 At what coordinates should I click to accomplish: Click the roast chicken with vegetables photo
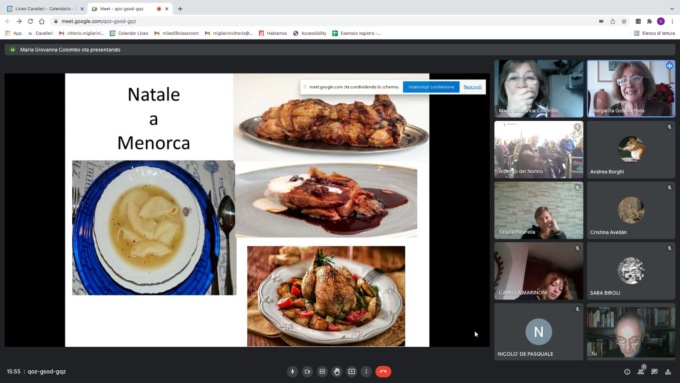pyautogui.click(x=326, y=296)
